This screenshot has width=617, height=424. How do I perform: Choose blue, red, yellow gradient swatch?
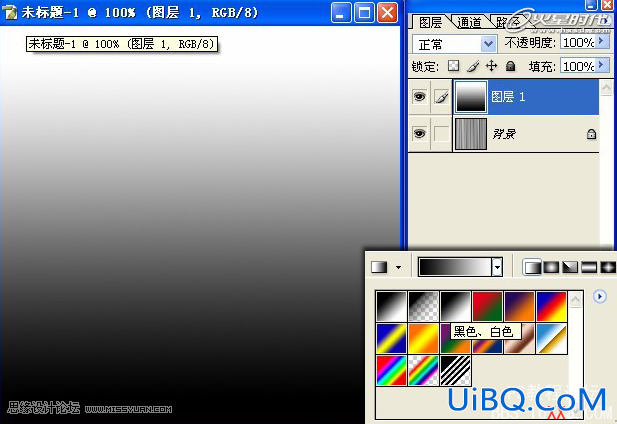551,307
